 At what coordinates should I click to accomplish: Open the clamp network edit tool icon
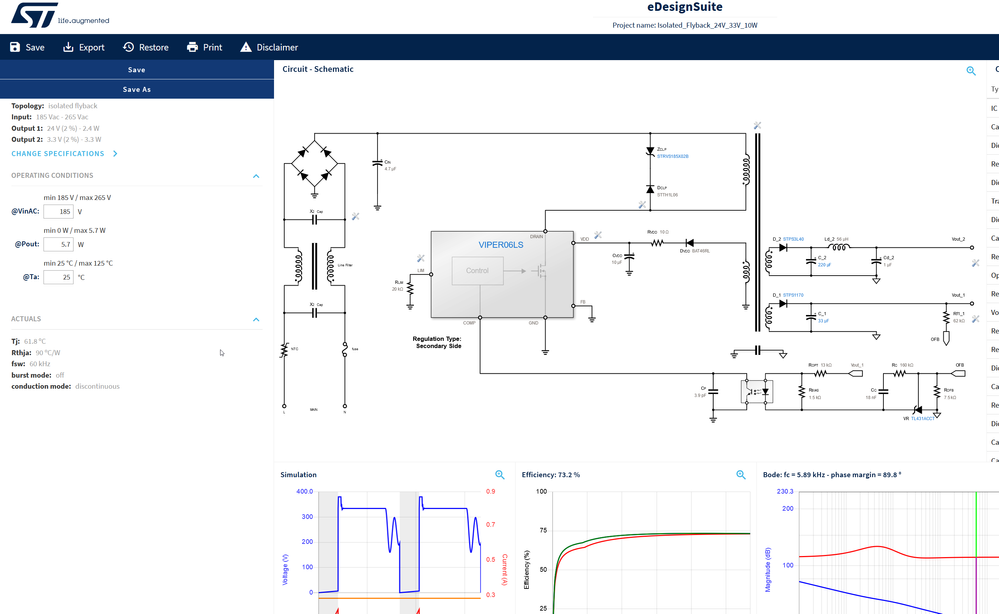click(642, 204)
